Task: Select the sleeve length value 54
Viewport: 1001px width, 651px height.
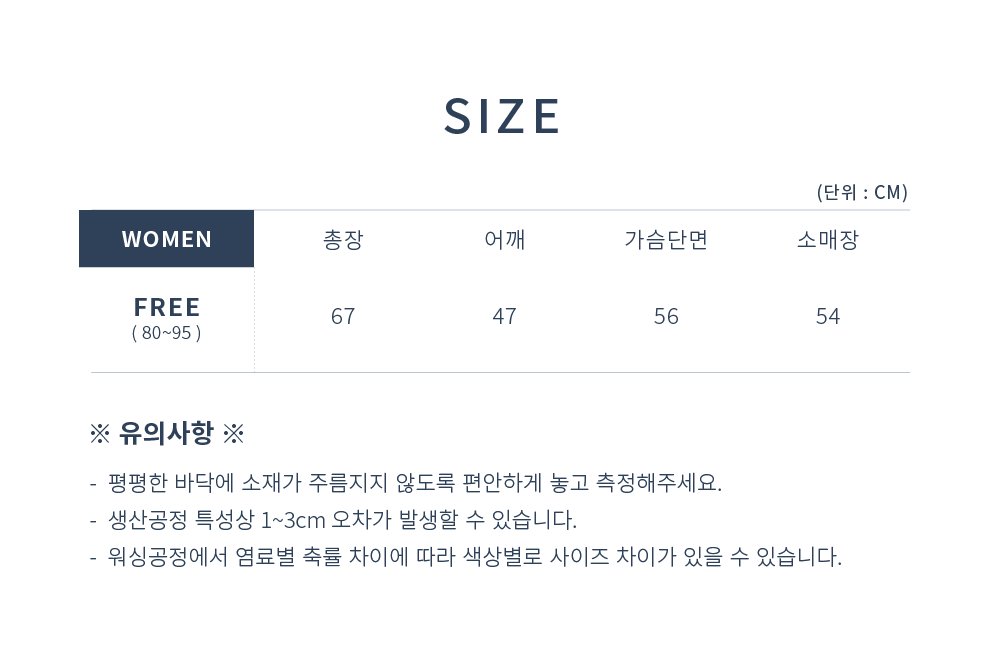Action: tap(828, 316)
